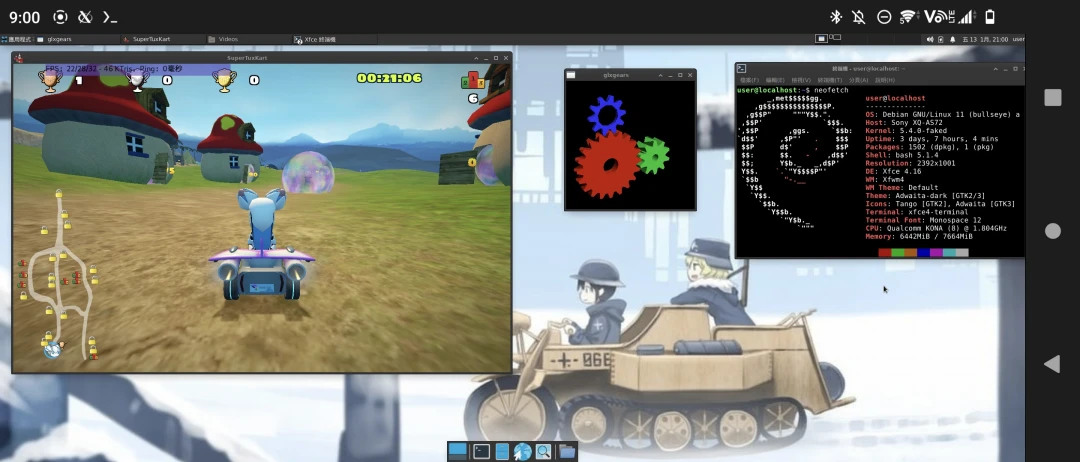Open the terminal's first menu (File)
The width and height of the screenshot is (1080, 462).
[x=750, y=79]
